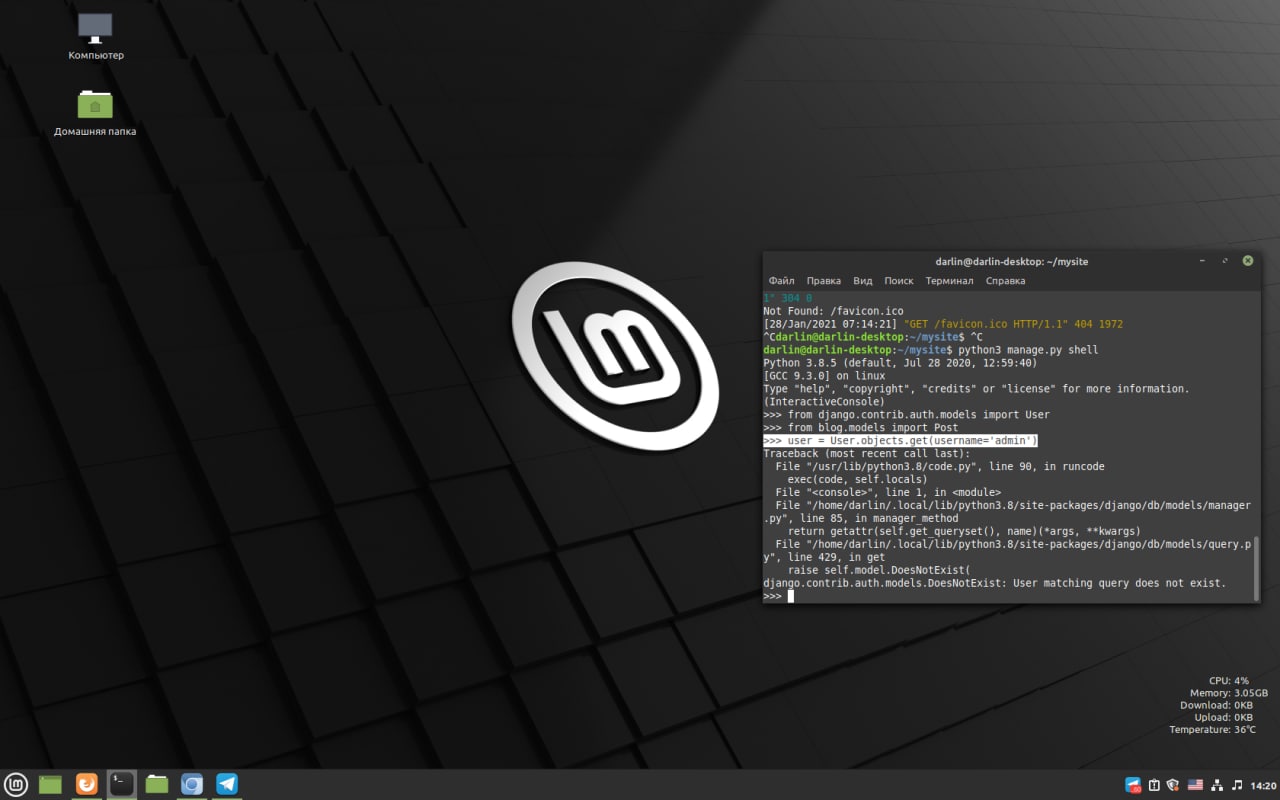Screen dimensions: 1280x800
Task: Click 'User matching query does not exist.' text
Action: [1119, 584]
